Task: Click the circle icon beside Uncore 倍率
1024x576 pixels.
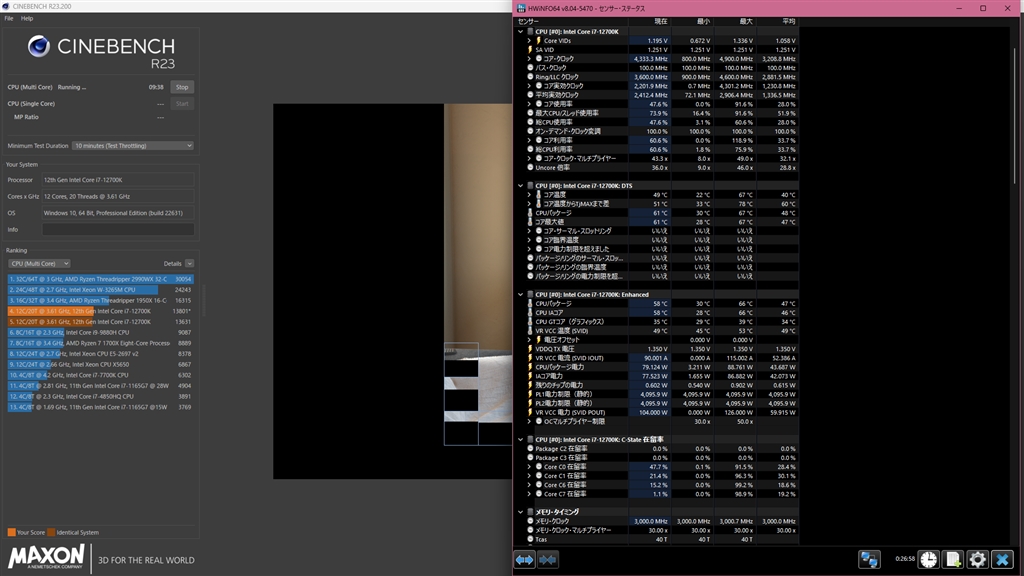Action: (530, 168)
